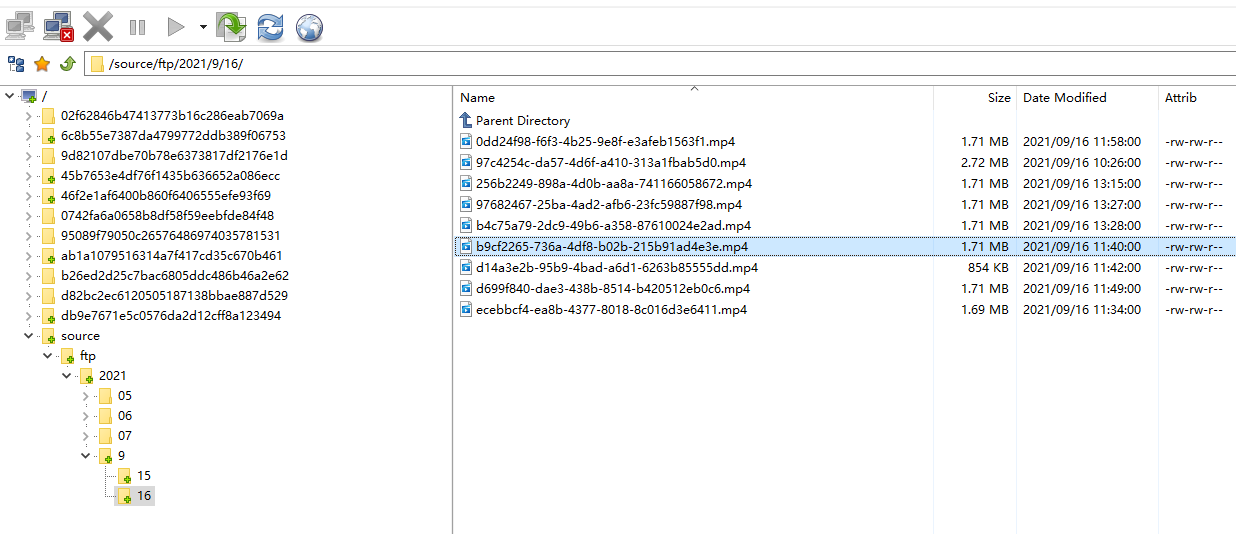Expand the 05 folder in tree

point(86,396)
